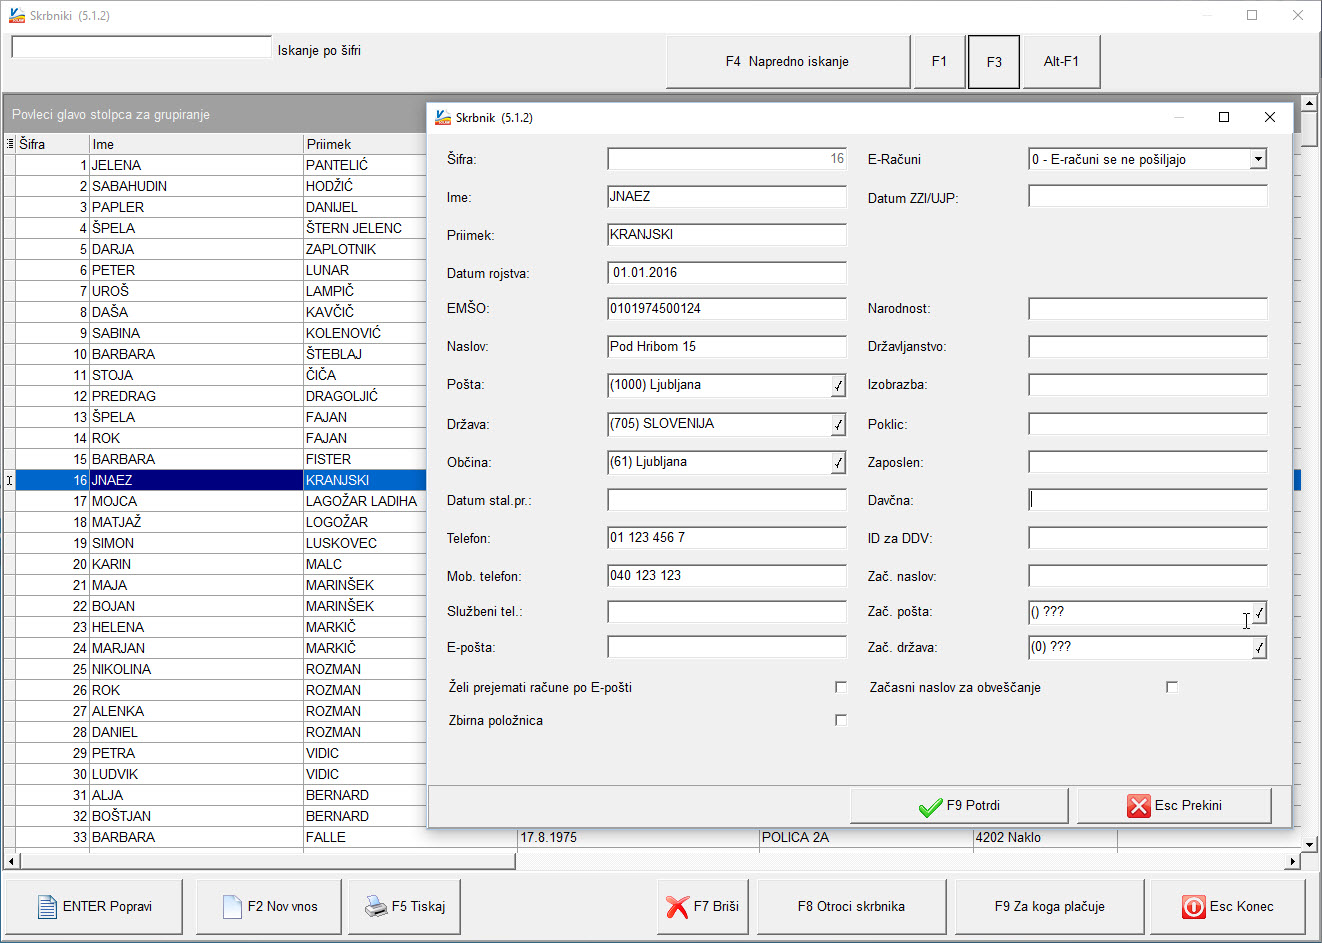Click the horizontal scrollbar left arrow
The width and height of the screenshot is (1322, 943).
click(11, 861)
